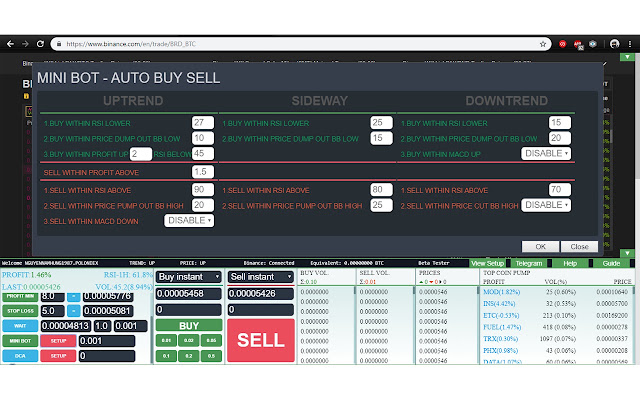Screen dimensions: 640x400
Task: Click the browser forward arrow
Action: (25, 44)
